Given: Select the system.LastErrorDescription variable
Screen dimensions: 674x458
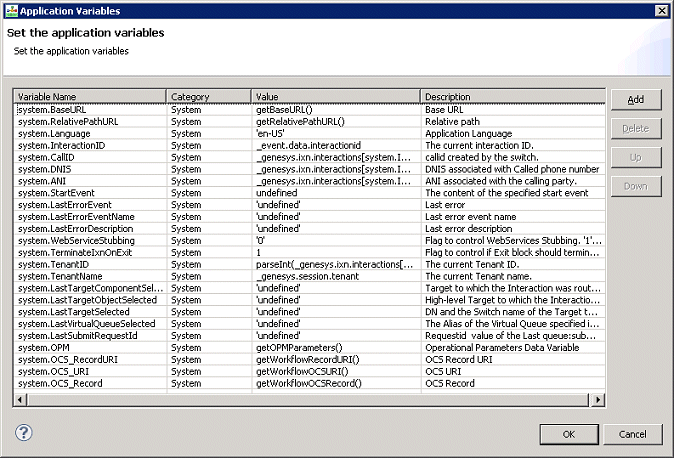Looking at the screenshot, I should pyautogui.click(x=75, y=229).
